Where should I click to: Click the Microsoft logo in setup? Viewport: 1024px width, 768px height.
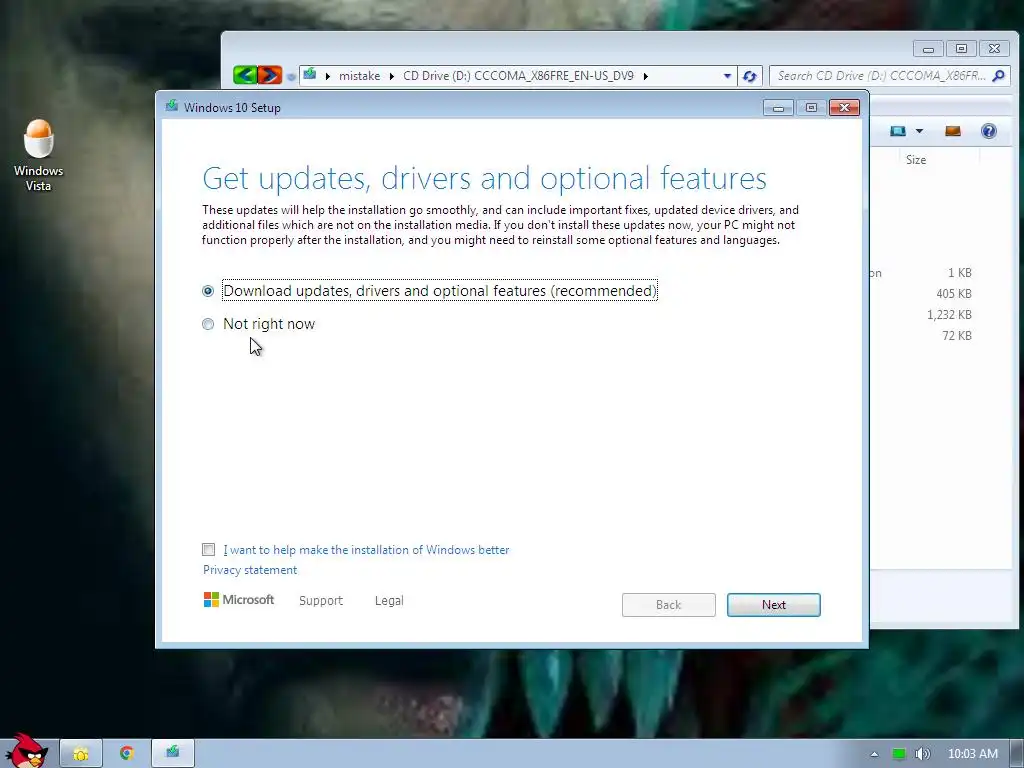click(239, 600)
